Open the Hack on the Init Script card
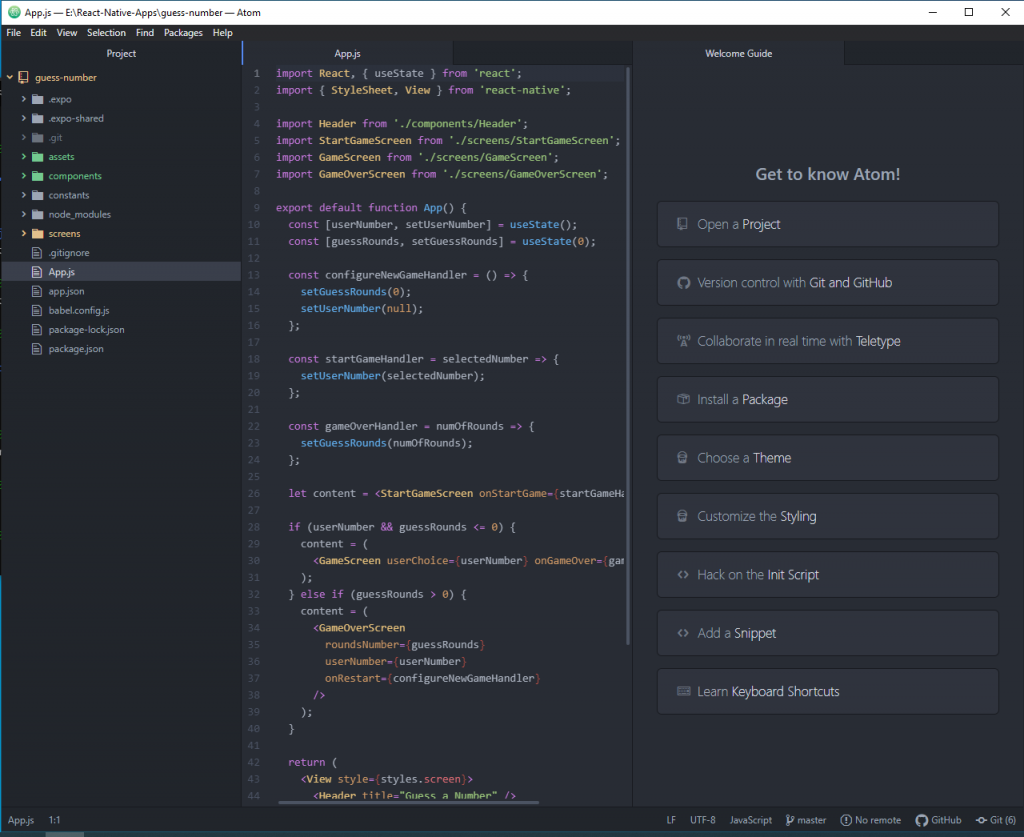This screenshot has height=837, width=1024. click(x=827, y=575)
